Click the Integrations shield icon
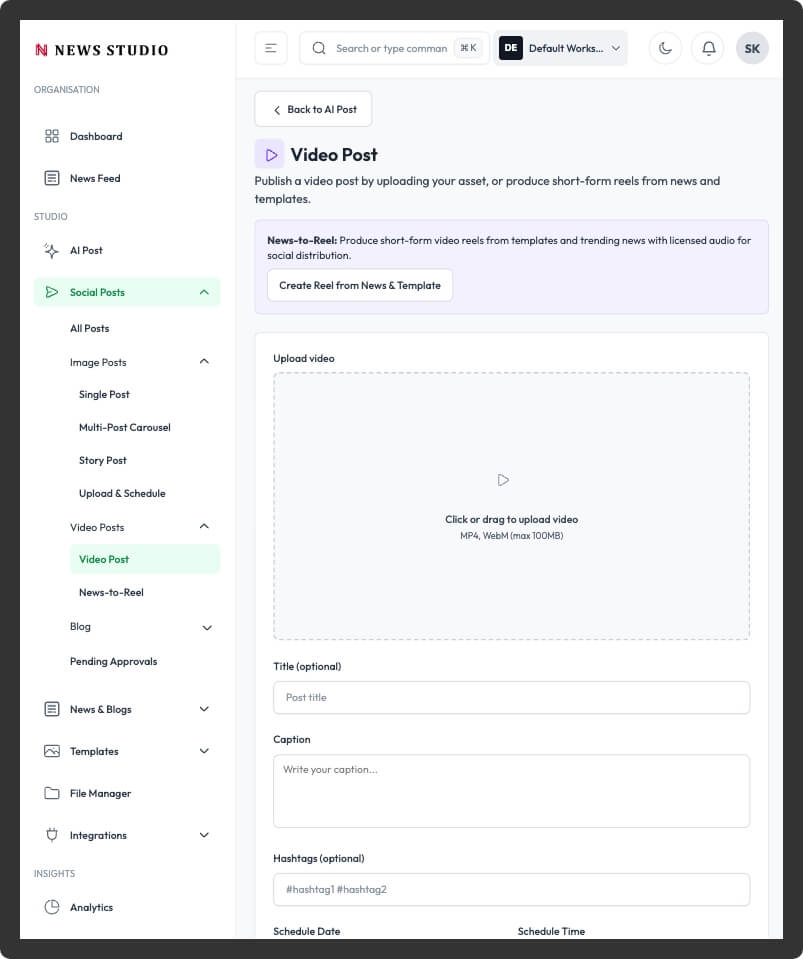 tap(52, 835)
